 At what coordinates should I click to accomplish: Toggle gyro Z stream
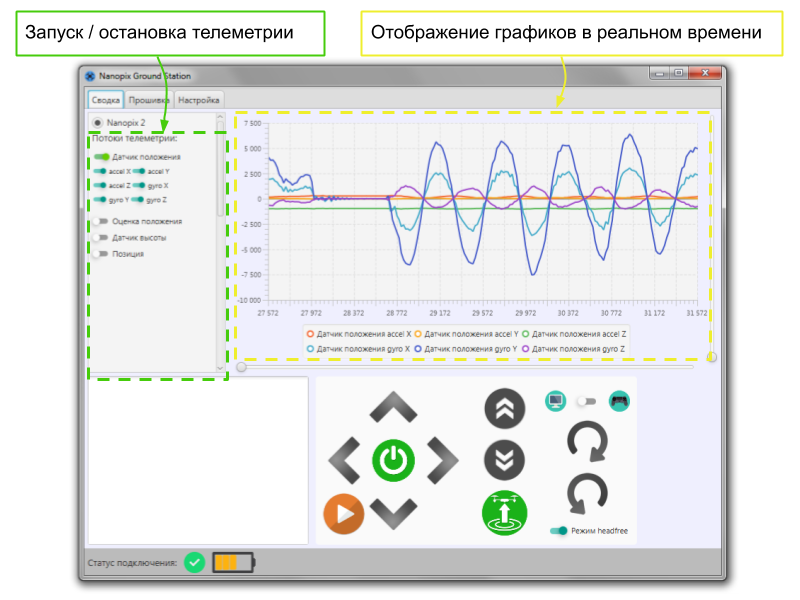point(138,199)
